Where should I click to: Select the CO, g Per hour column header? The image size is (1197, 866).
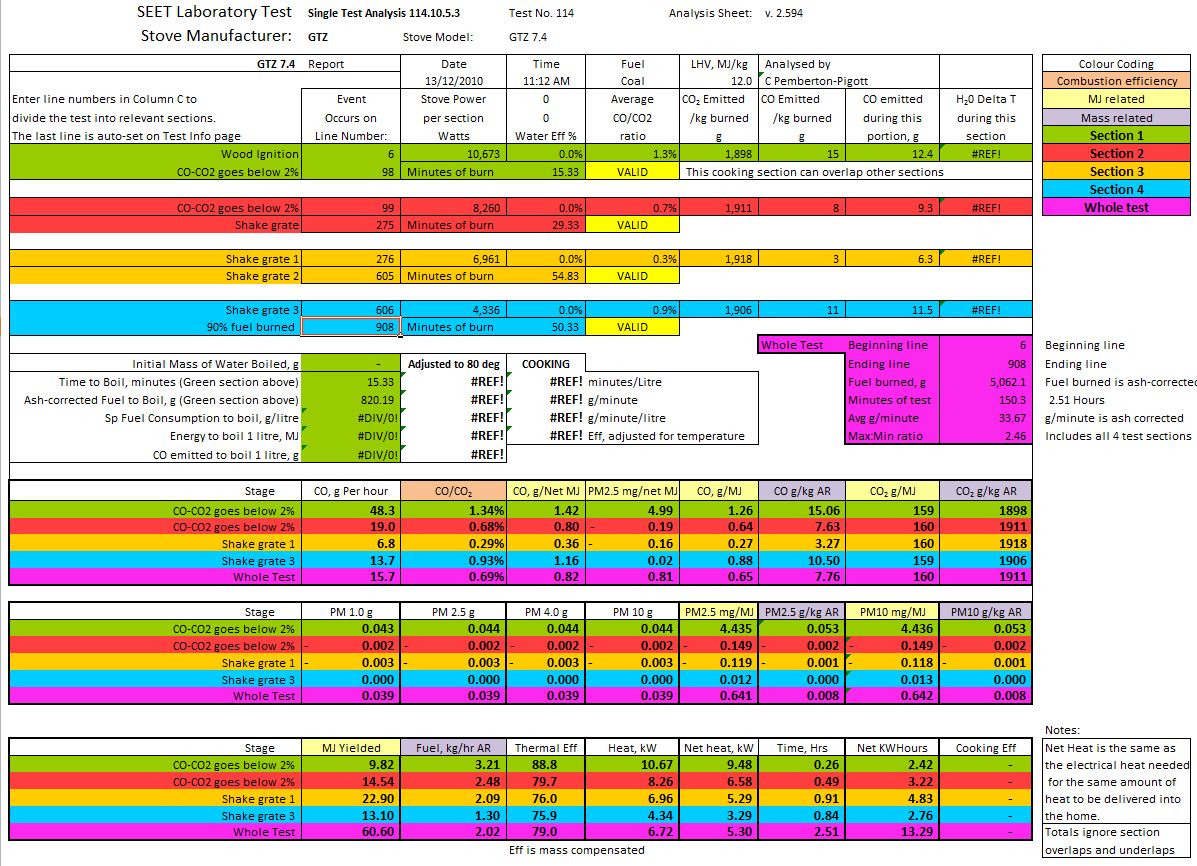pyautogui.click(x=351, y=491)
